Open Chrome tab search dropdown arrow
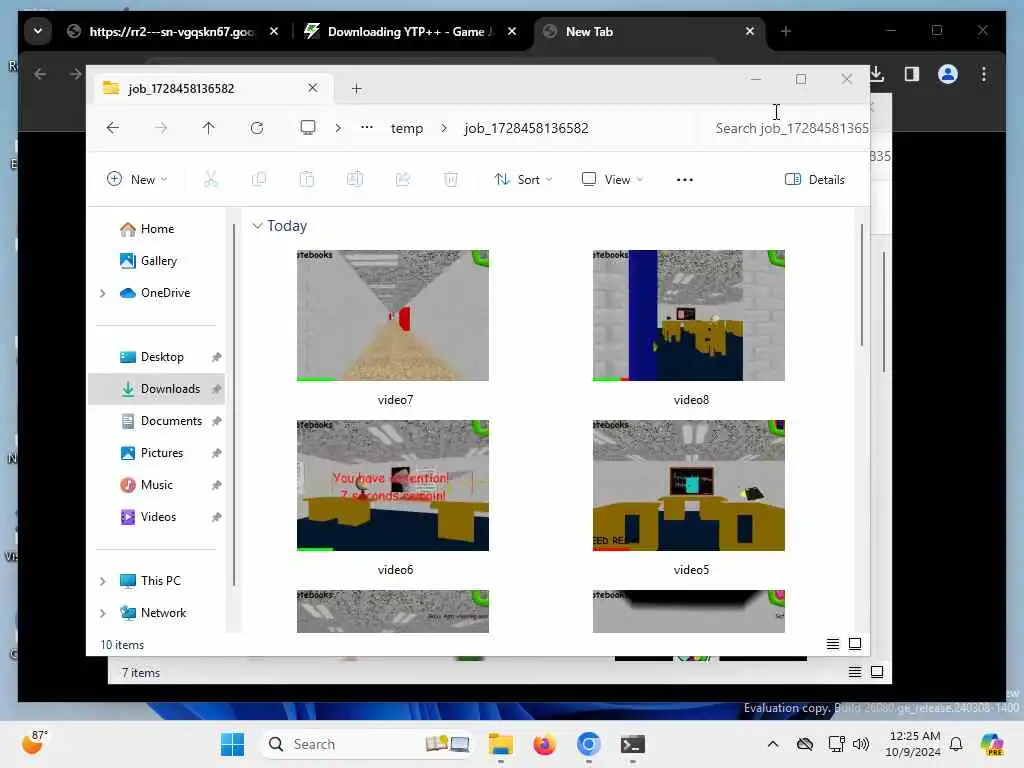 coord(38,31)
